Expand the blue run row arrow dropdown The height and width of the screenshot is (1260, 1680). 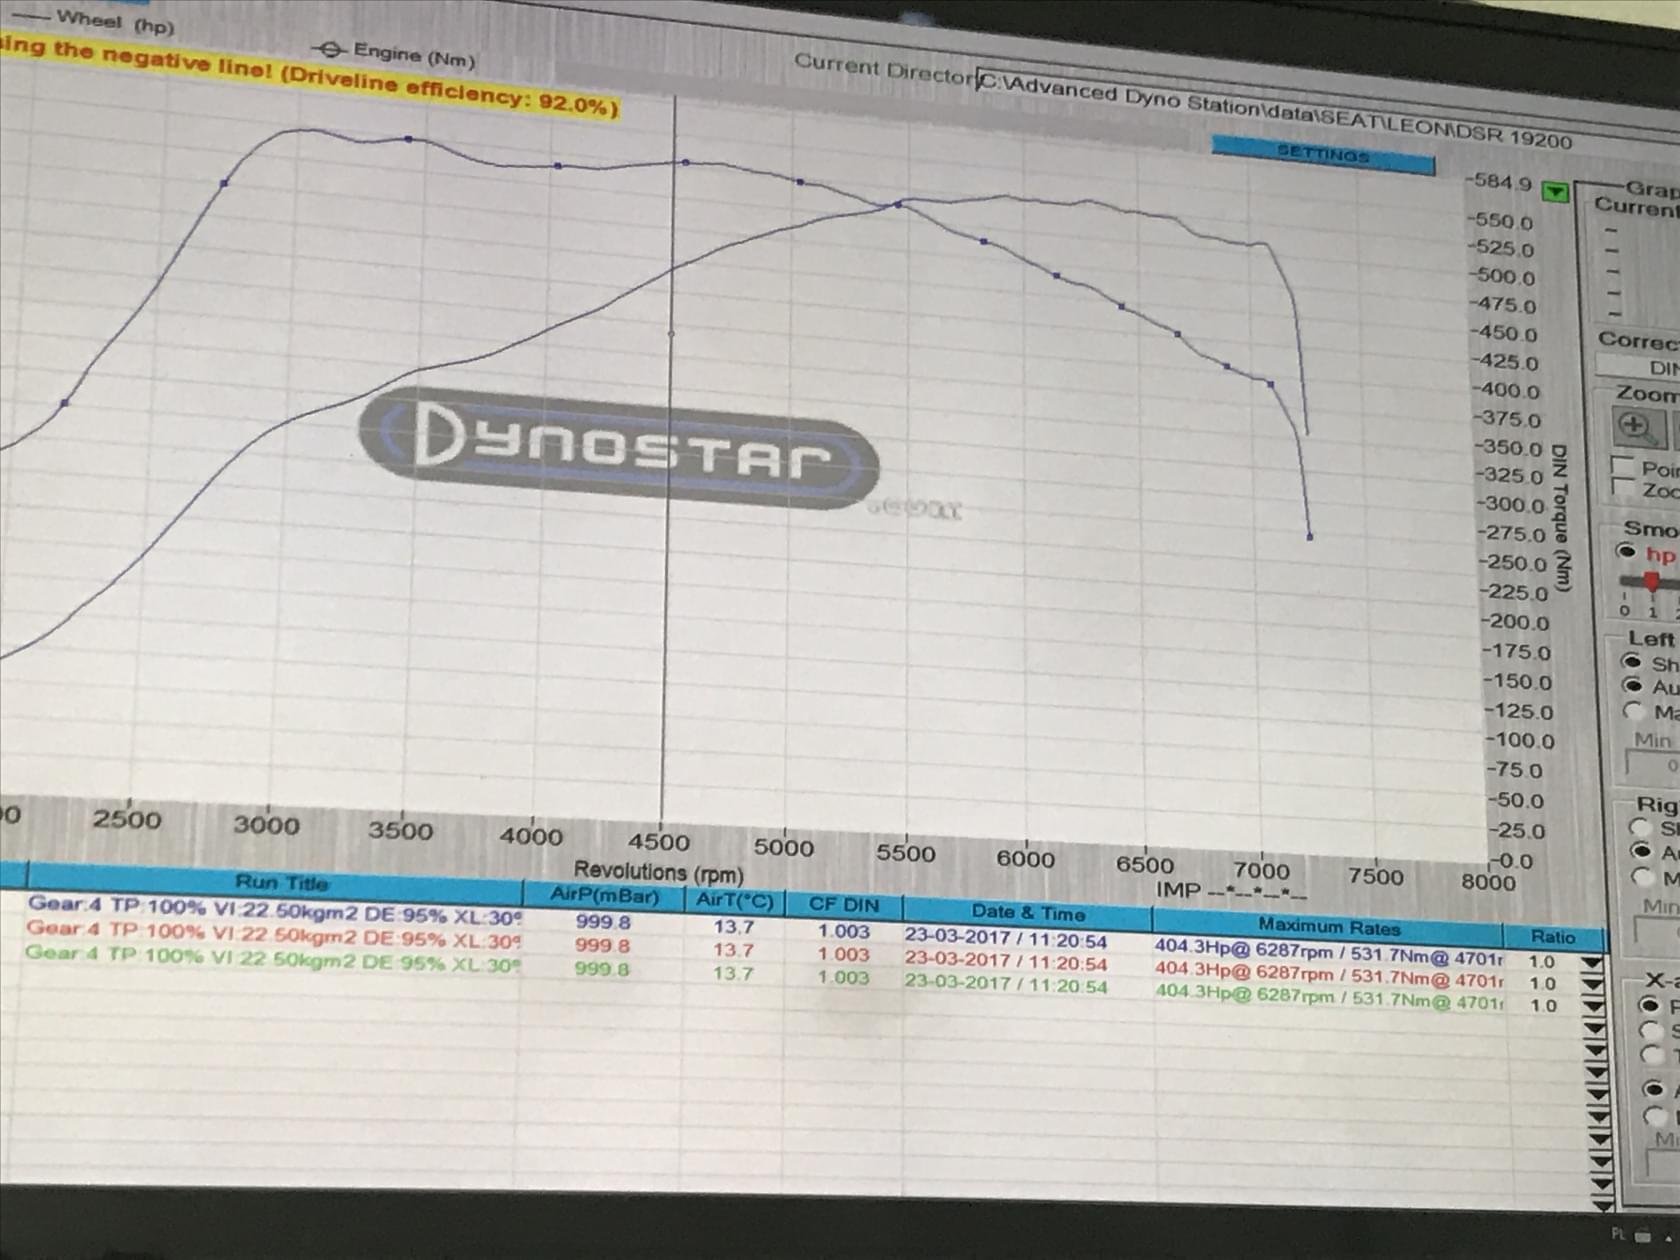pyautogui.click(x=1592, y=963)
